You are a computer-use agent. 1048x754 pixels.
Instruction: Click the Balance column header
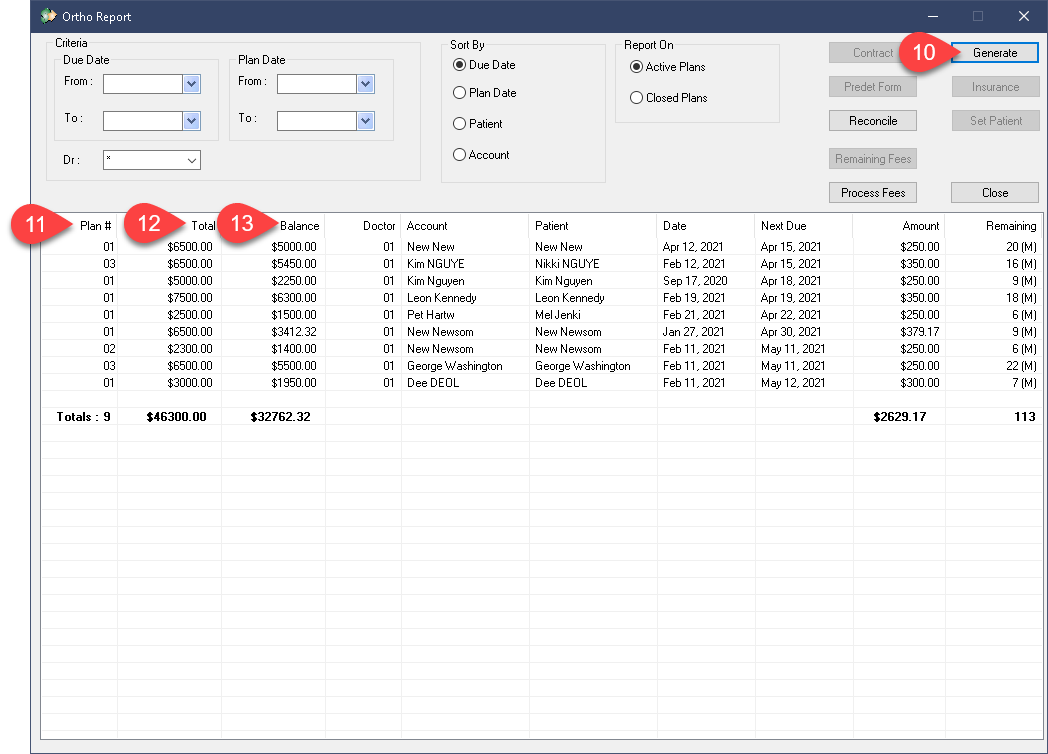(299, 226)
